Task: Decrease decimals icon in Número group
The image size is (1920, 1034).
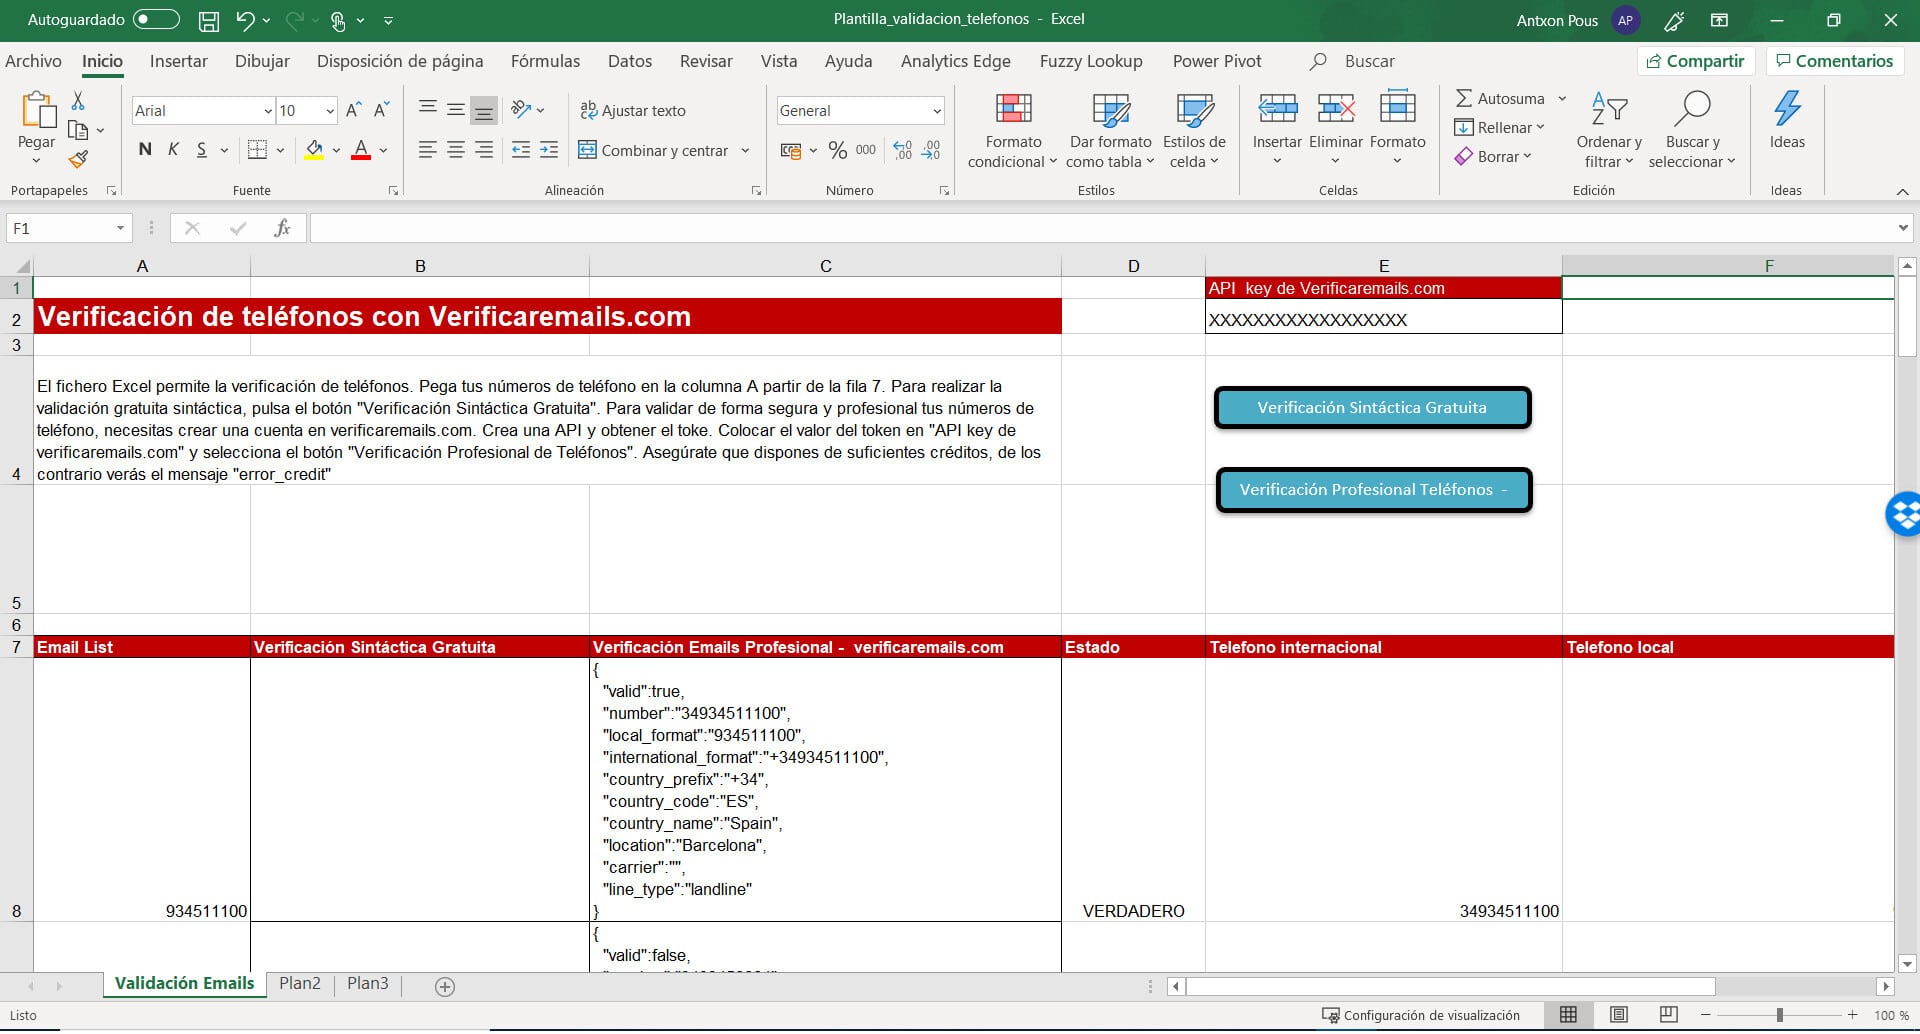Action: 931,151
